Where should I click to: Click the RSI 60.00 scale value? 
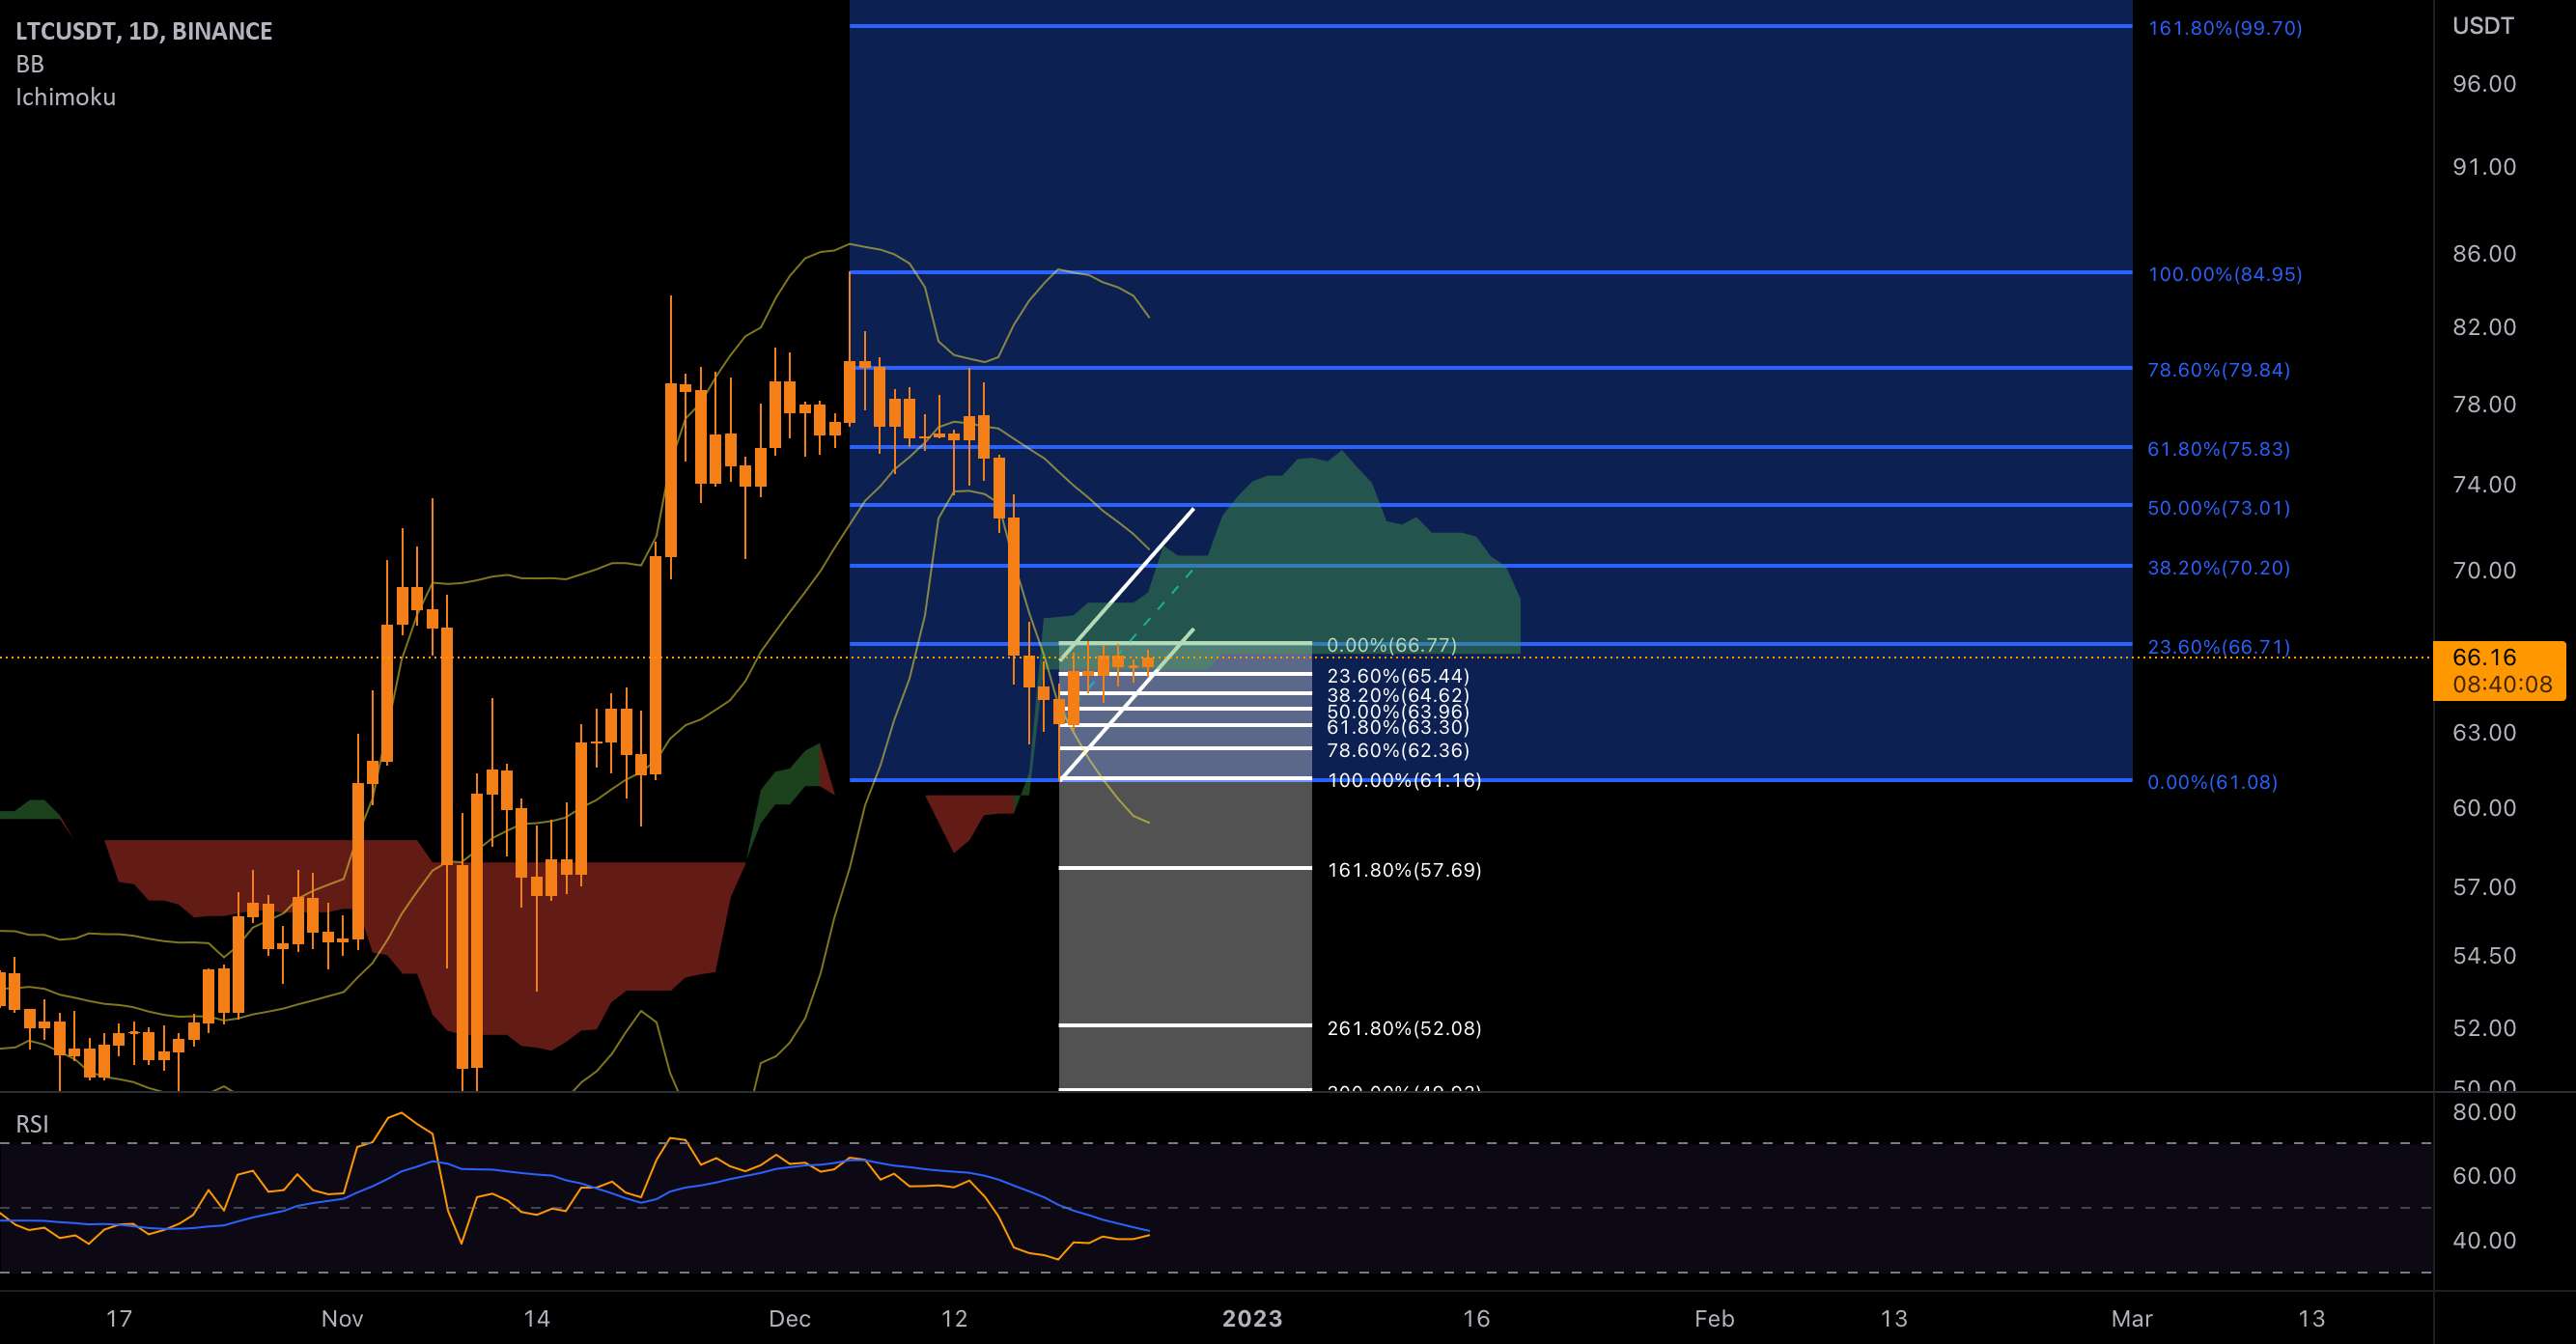[x=2484, y=1176]
